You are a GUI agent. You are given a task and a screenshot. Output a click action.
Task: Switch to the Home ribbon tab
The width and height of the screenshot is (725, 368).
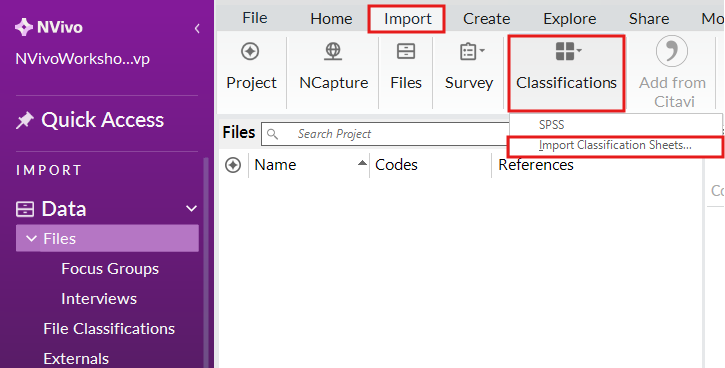click(x=331, y=18)
